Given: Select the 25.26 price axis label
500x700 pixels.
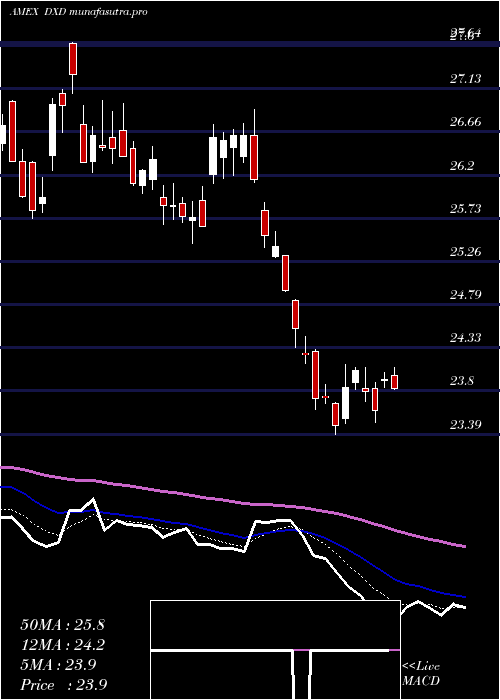Looking at the screenshot, I should (x=465, y=252).
